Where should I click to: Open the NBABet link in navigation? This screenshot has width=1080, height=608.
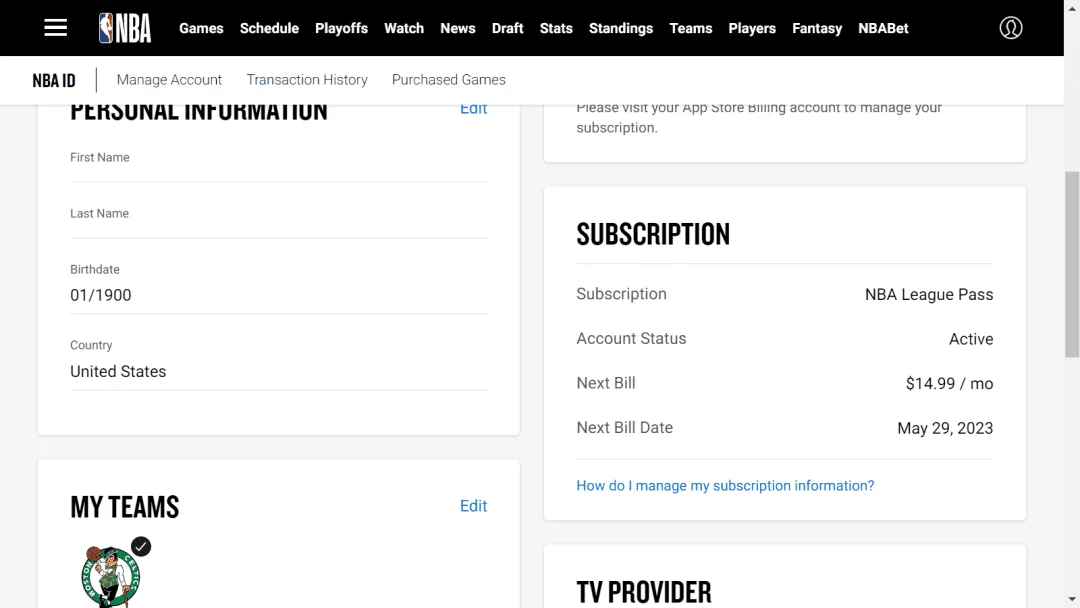[x=883, y=28]
